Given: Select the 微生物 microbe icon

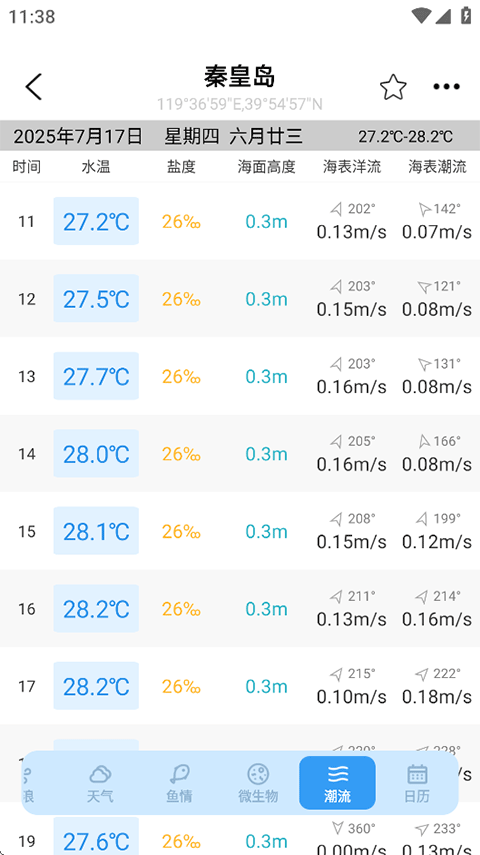Looking at the screenshot, I should coord(258,783).
